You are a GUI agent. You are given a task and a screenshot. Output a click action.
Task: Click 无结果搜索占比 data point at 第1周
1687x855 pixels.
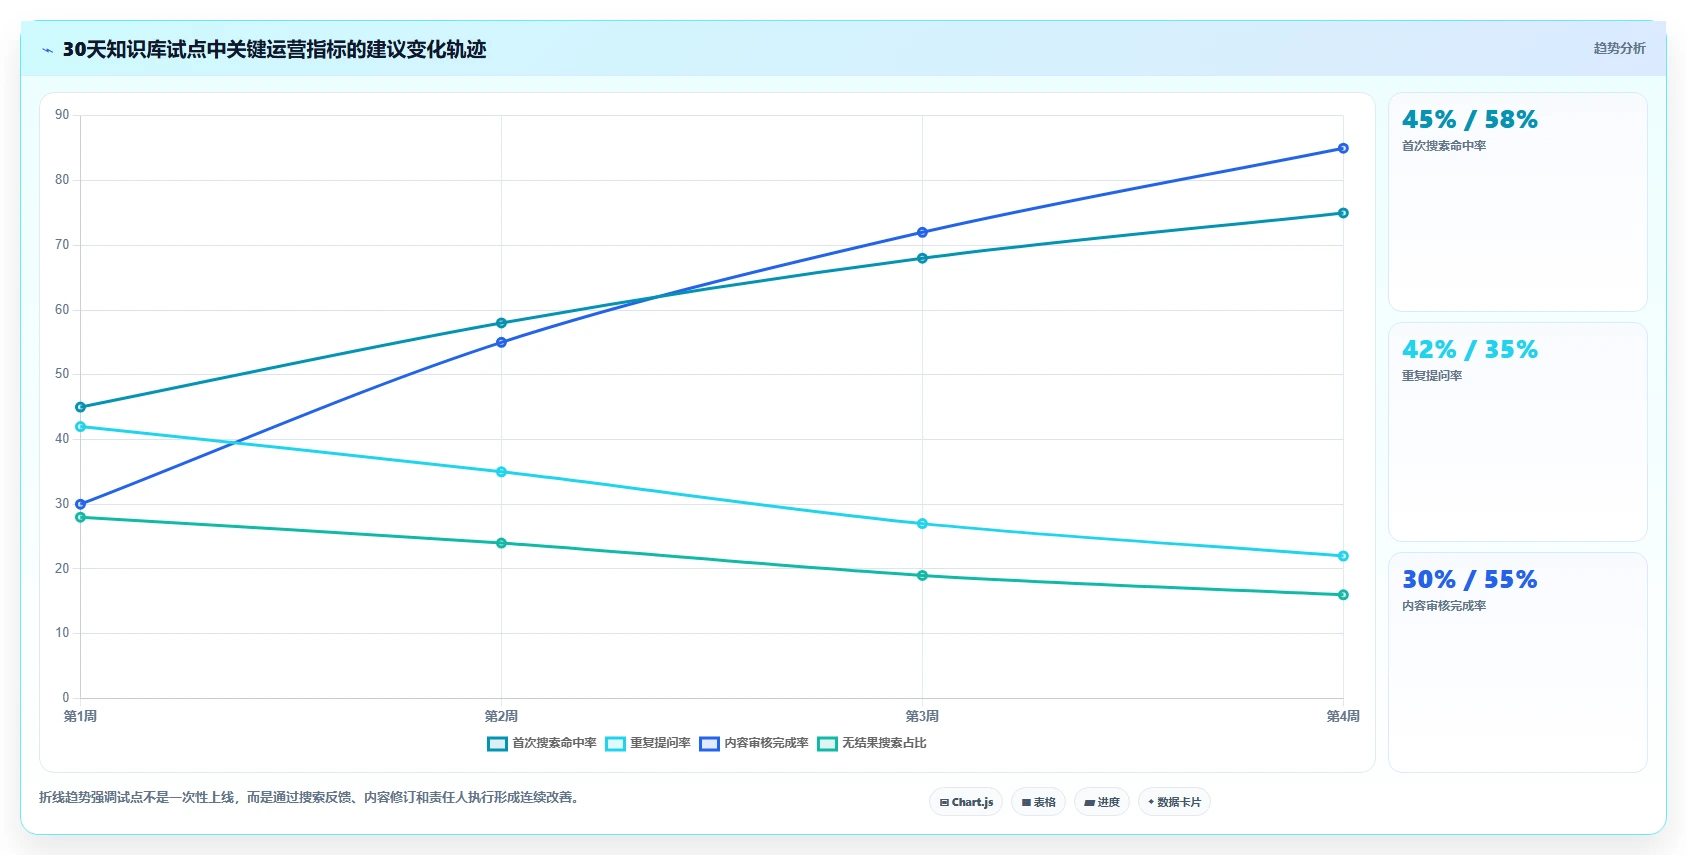(x=80, y=517)
